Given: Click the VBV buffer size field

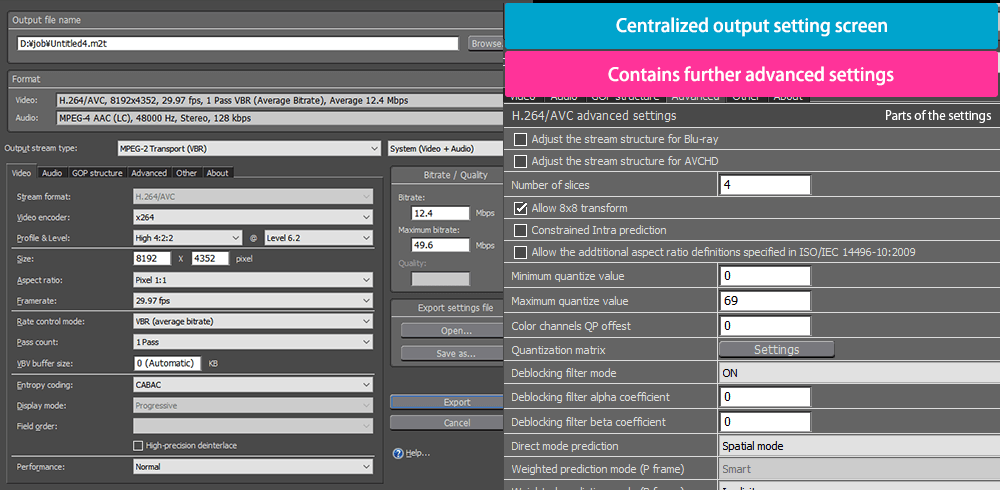Looking at the screenshot, I should point(167,363).
